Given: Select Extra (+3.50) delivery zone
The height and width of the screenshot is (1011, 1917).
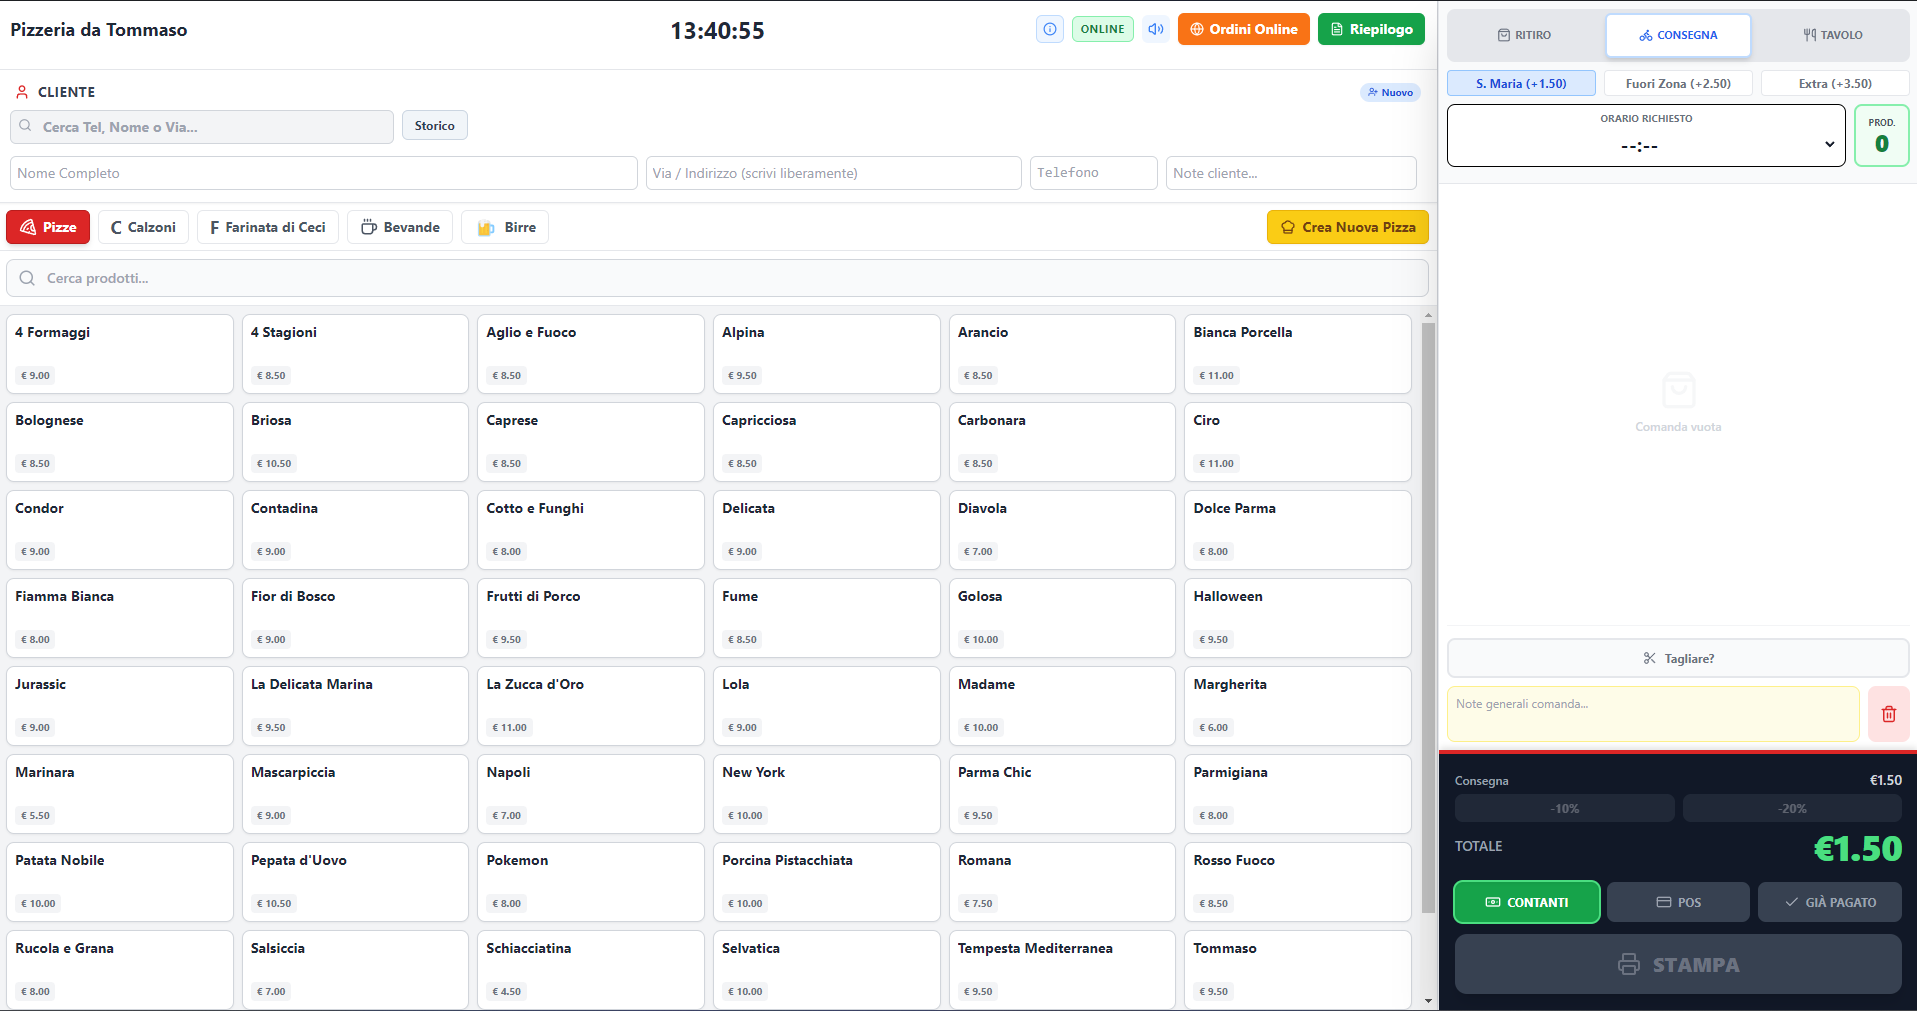Looking at the screenshot, I should click(x=1835, y=84).
